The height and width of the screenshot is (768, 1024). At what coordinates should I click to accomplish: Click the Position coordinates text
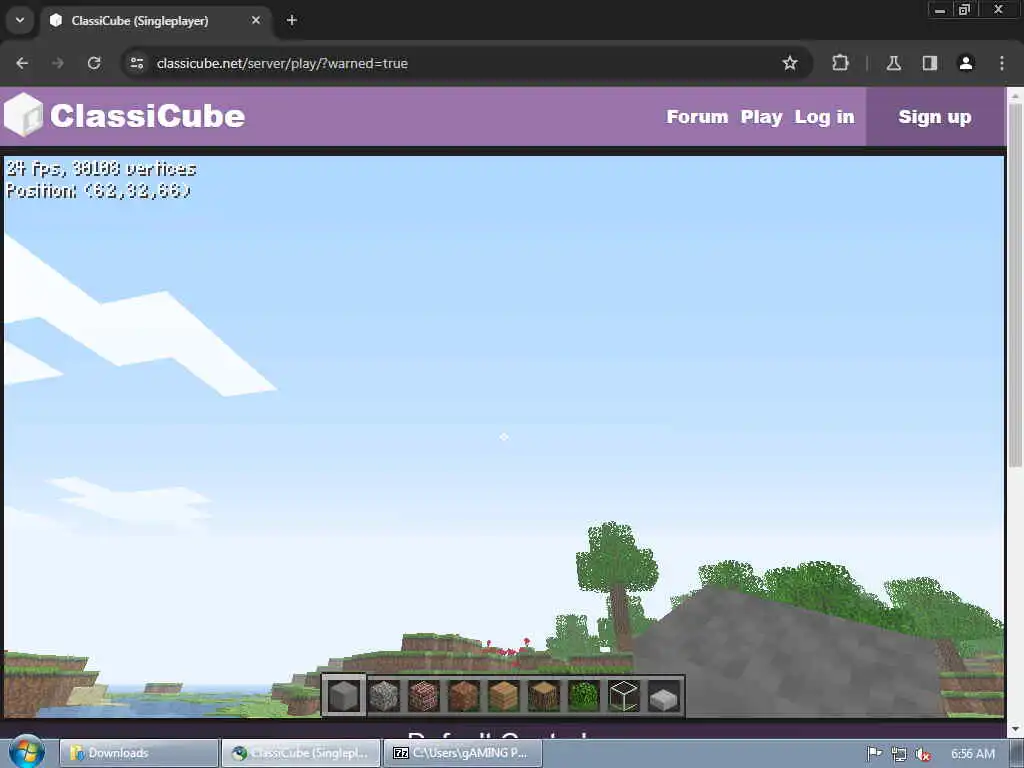tap(98, 191)
